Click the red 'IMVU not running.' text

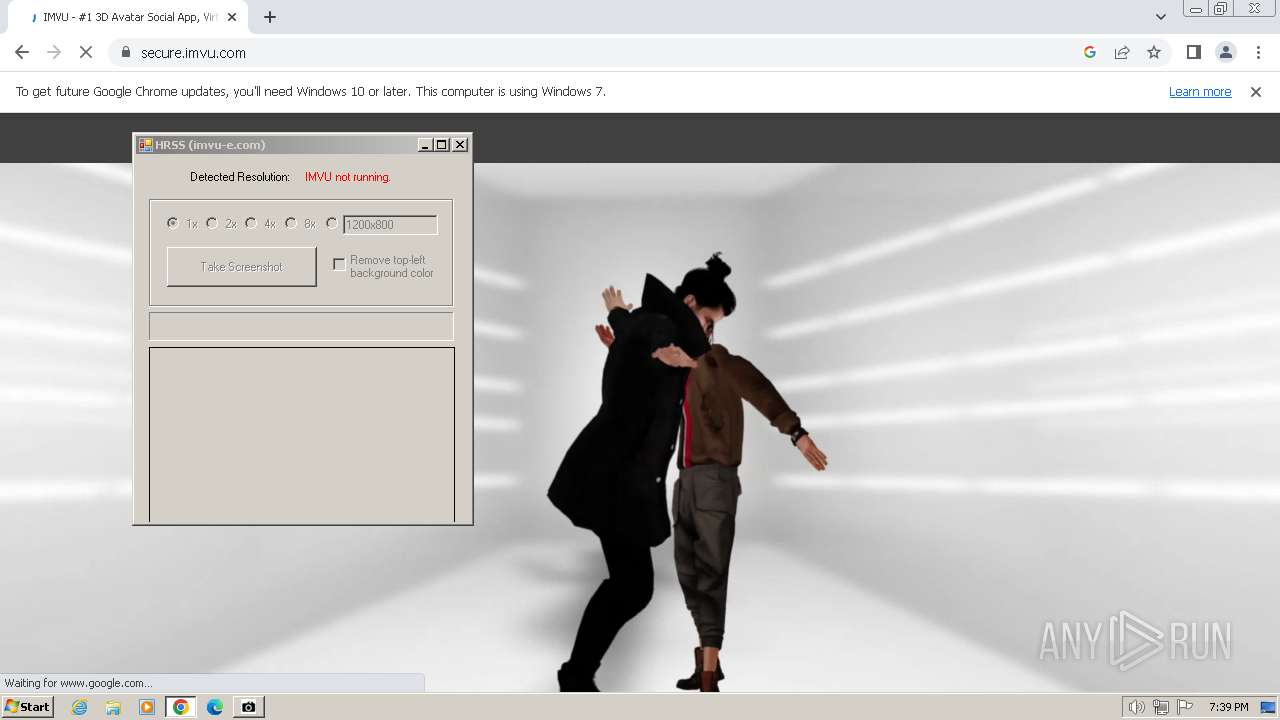348,177
